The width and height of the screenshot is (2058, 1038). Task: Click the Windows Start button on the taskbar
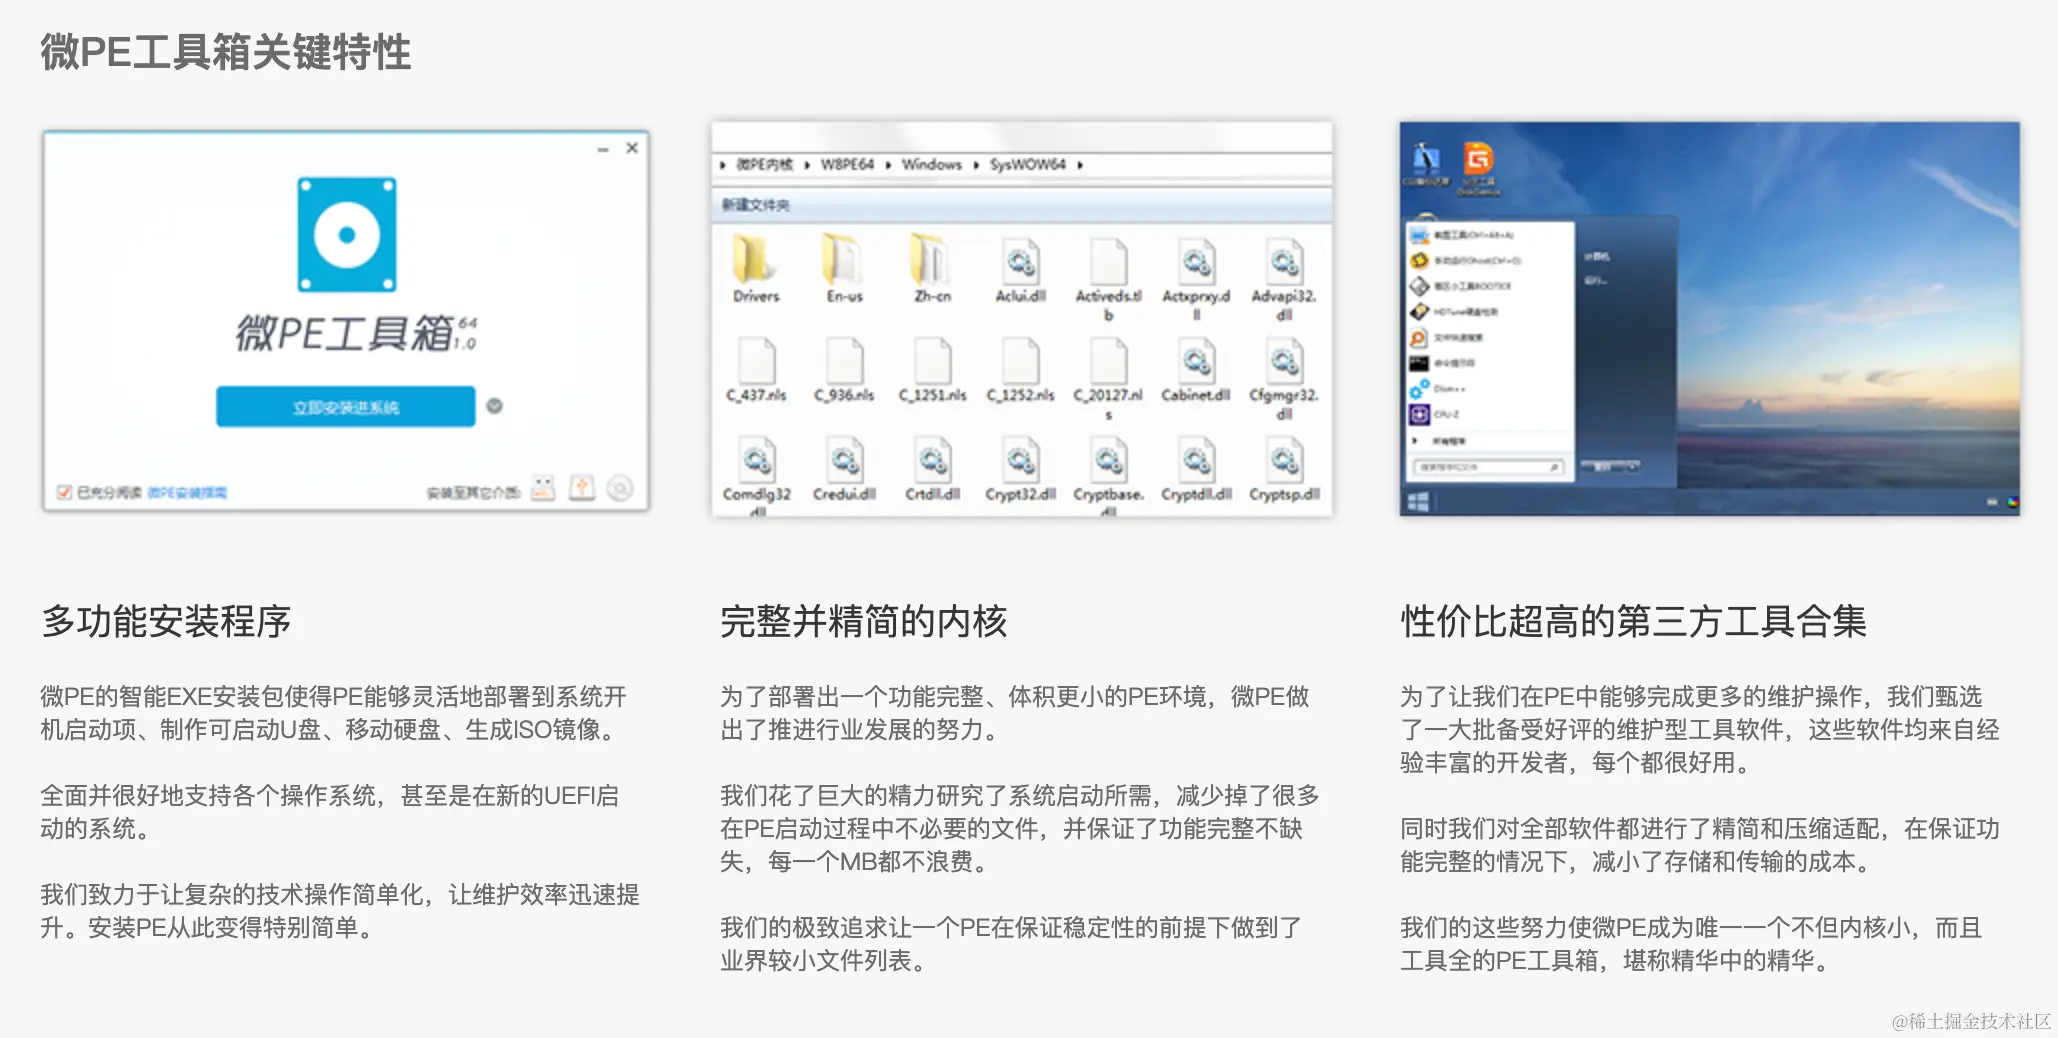1418,502
